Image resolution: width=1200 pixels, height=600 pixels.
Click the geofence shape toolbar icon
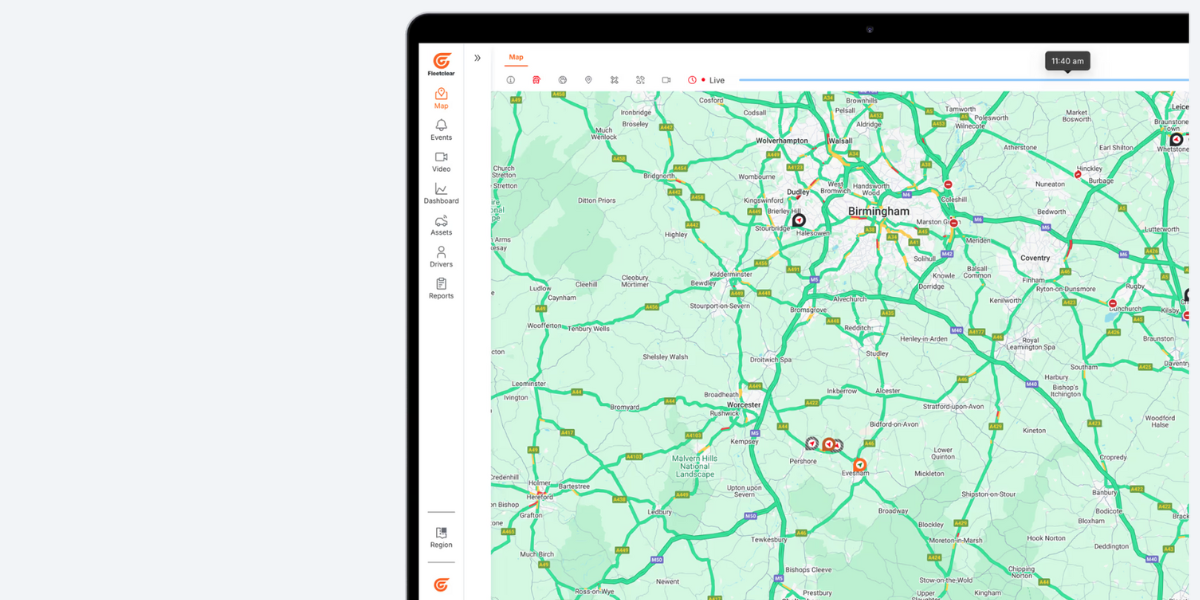click(x=614, y=80)
